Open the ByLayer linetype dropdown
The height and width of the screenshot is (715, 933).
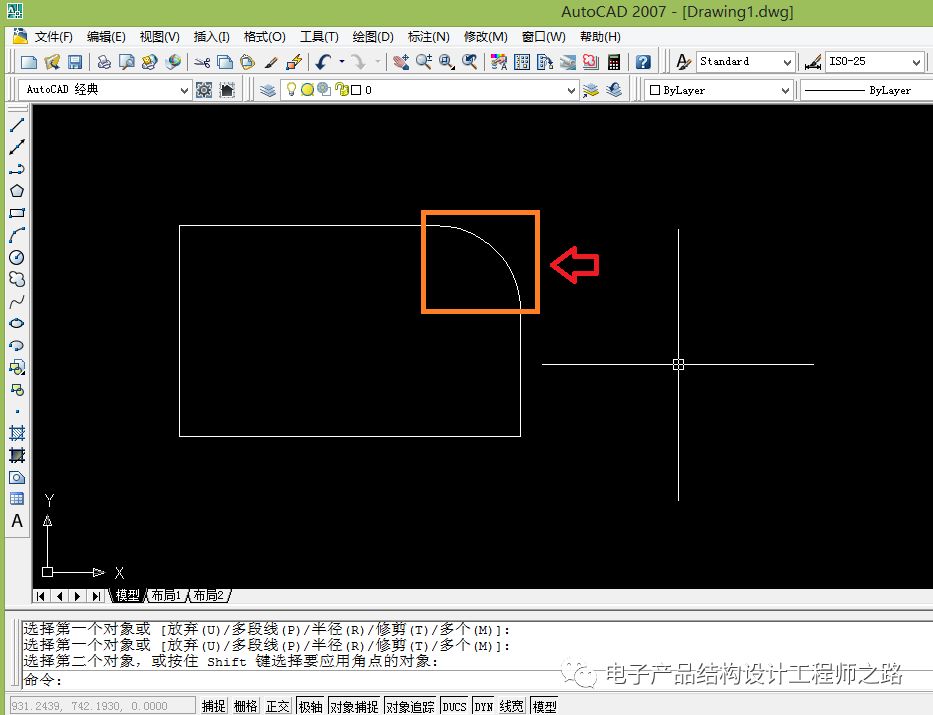pos(866,90)
